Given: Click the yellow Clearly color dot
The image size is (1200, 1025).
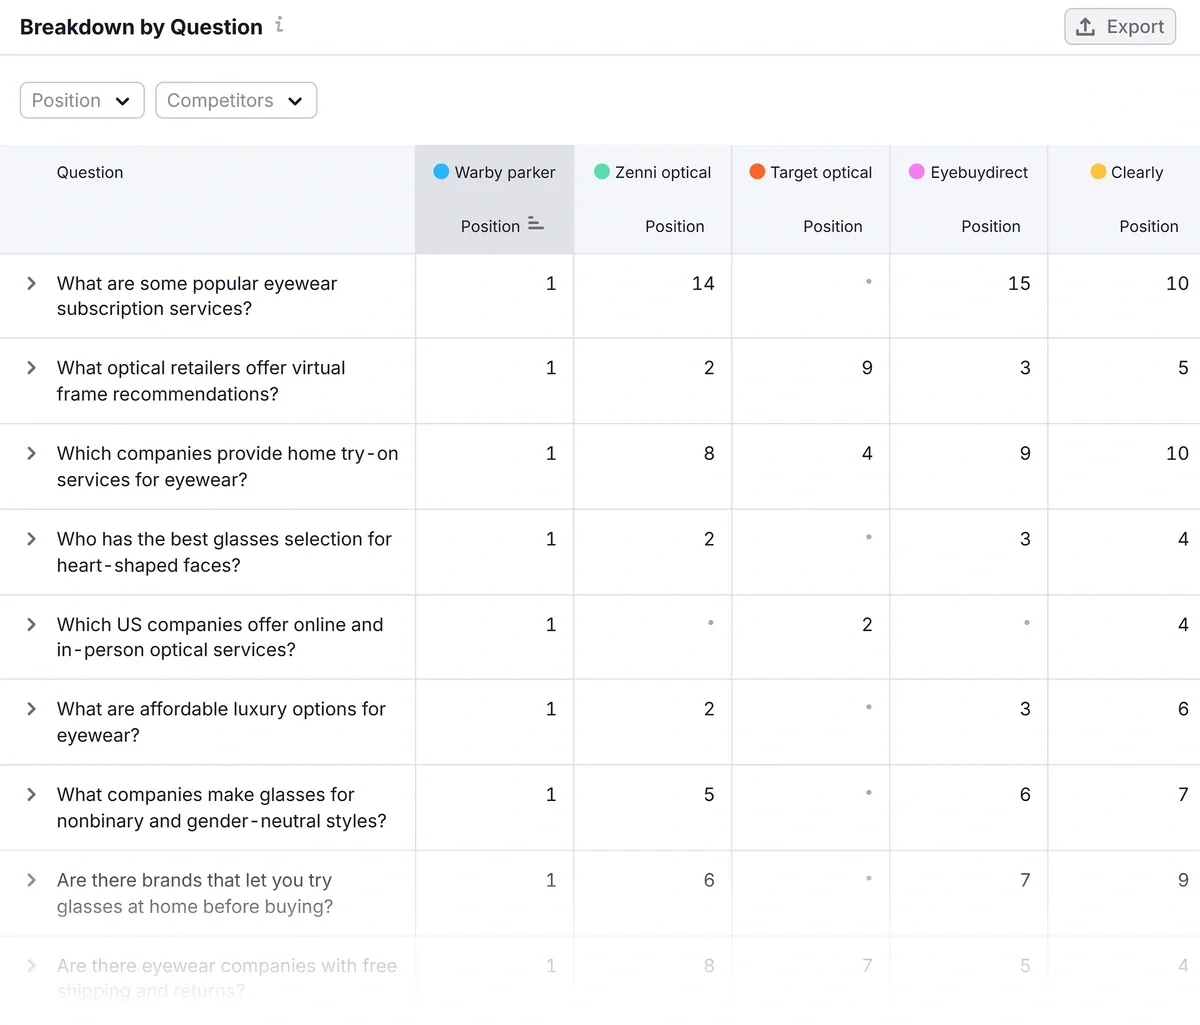Looking at the screenshot, I should (x=1098, y=171).
